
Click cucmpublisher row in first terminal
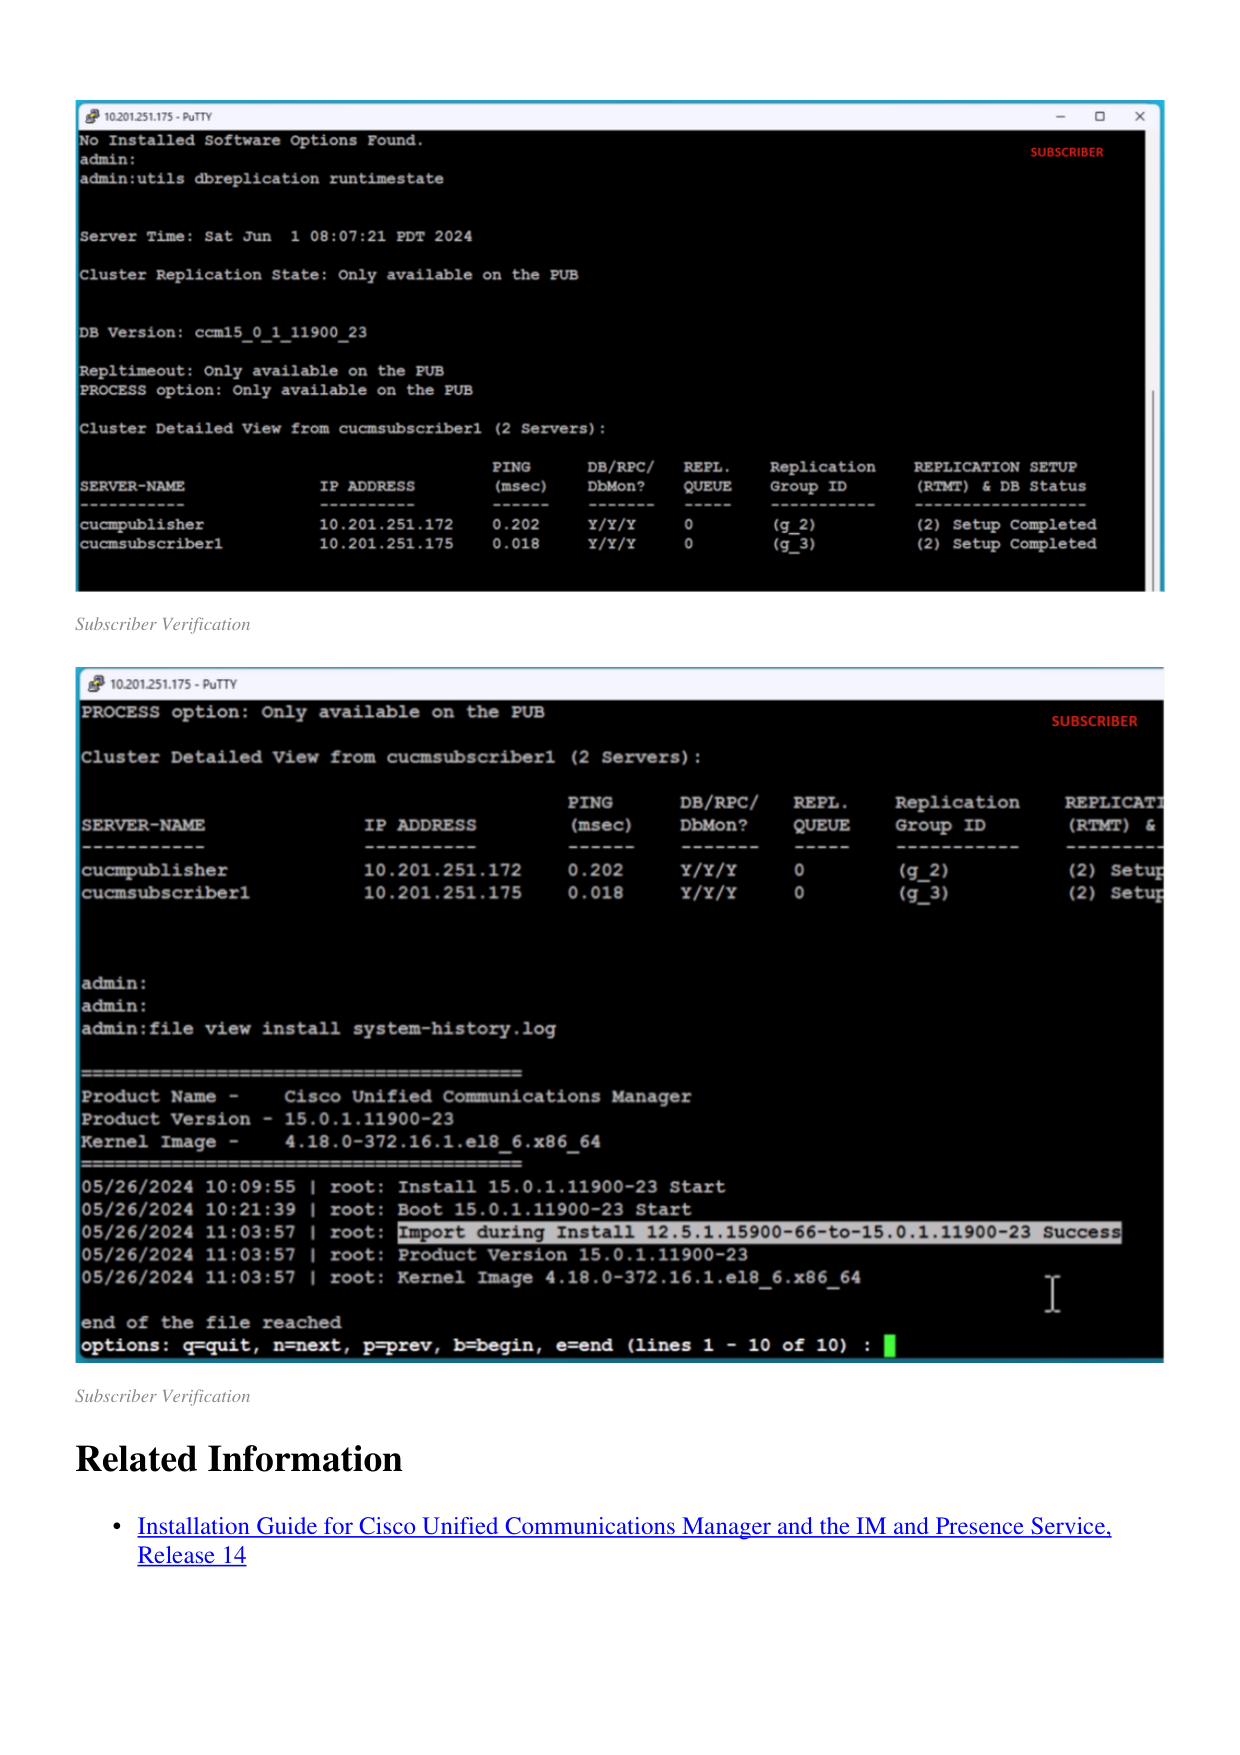[x=588, y=525]
